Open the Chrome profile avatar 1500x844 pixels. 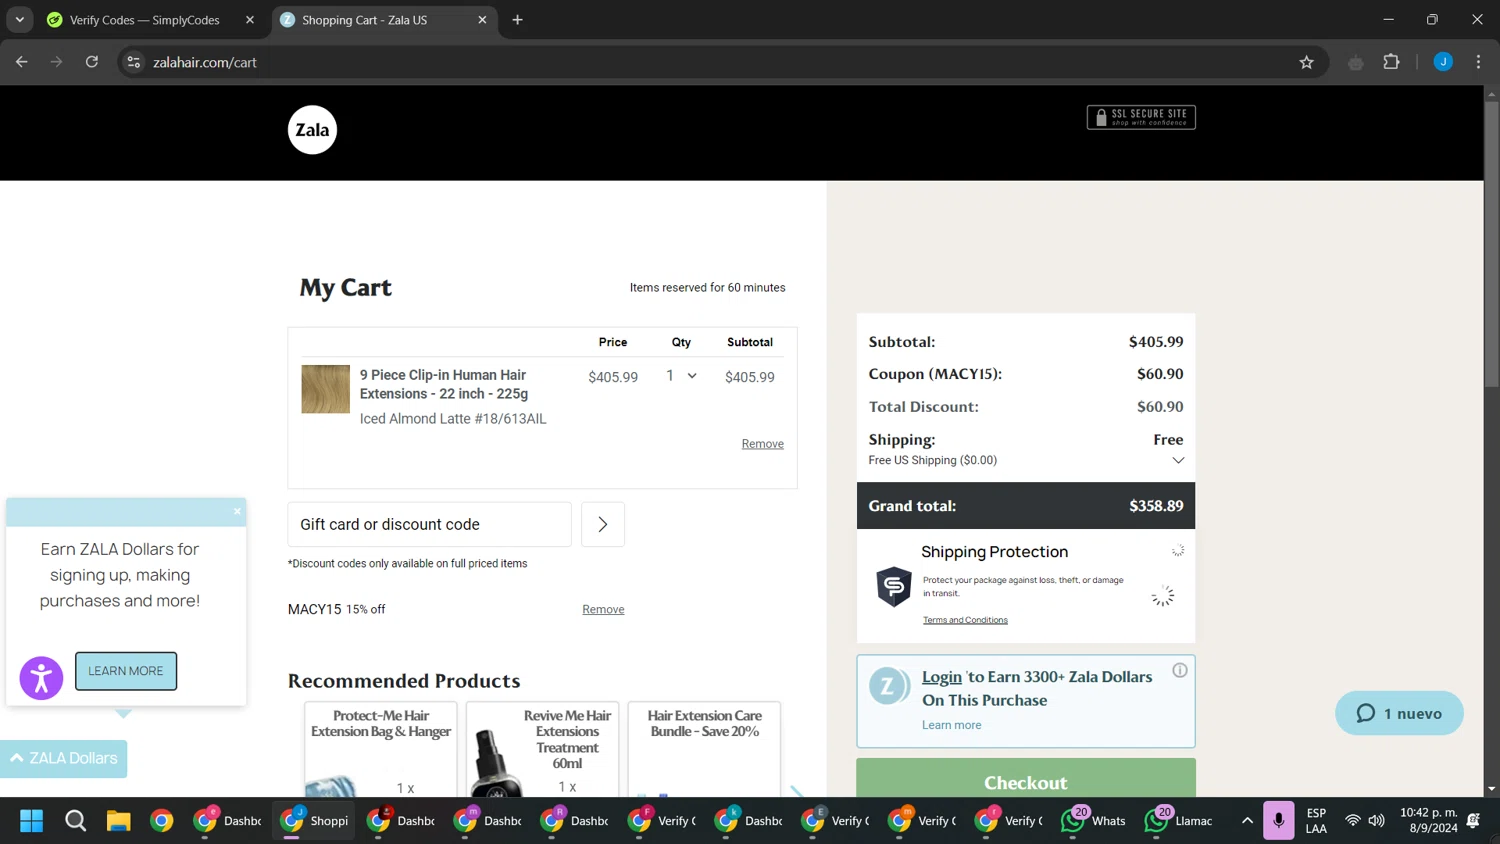tap(1443, 62)
